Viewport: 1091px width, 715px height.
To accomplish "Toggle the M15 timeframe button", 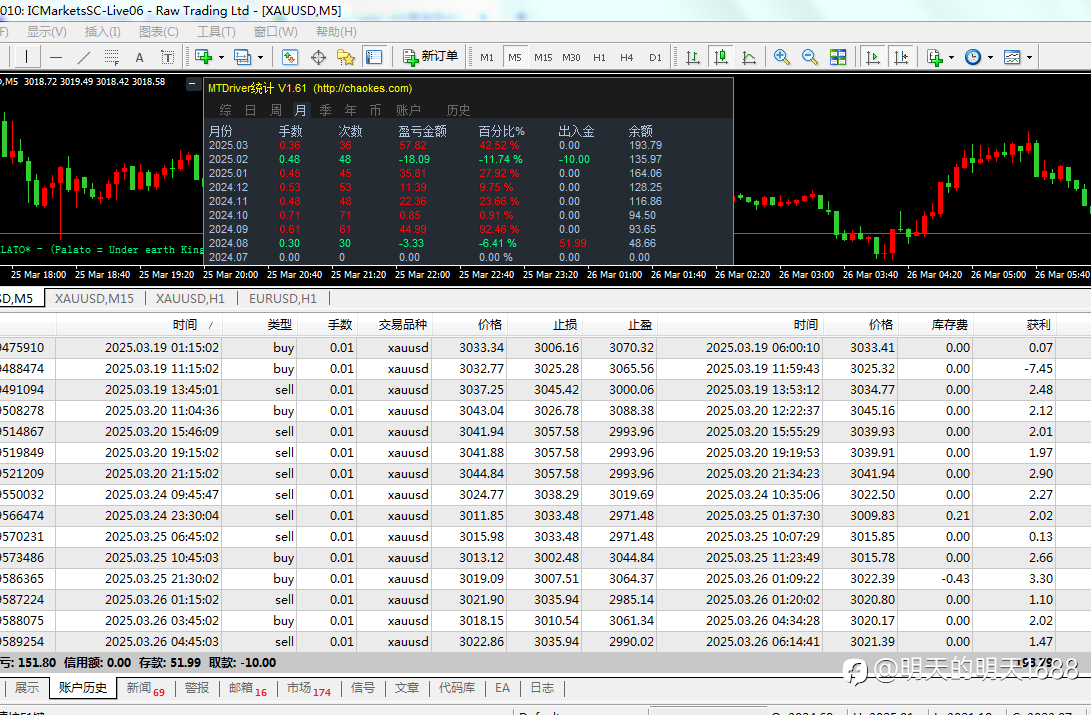I will [543, 57].
